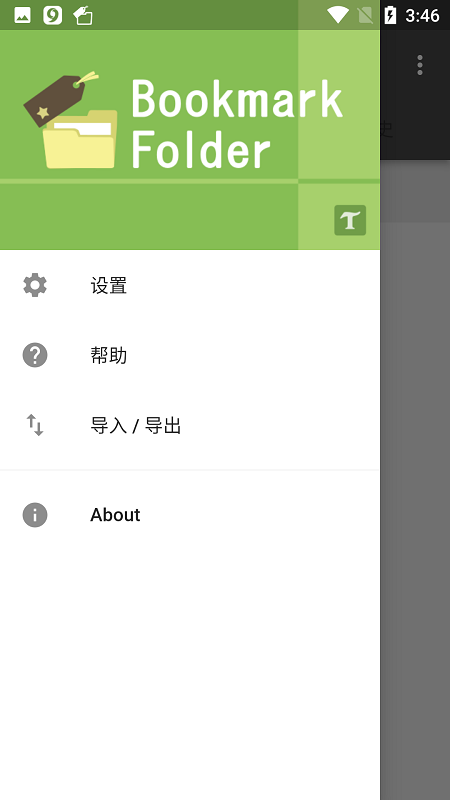Tap the Wi-Fi status bar icon
The width and height of the screenshot is (450, 800).
(x=337, y=15)
